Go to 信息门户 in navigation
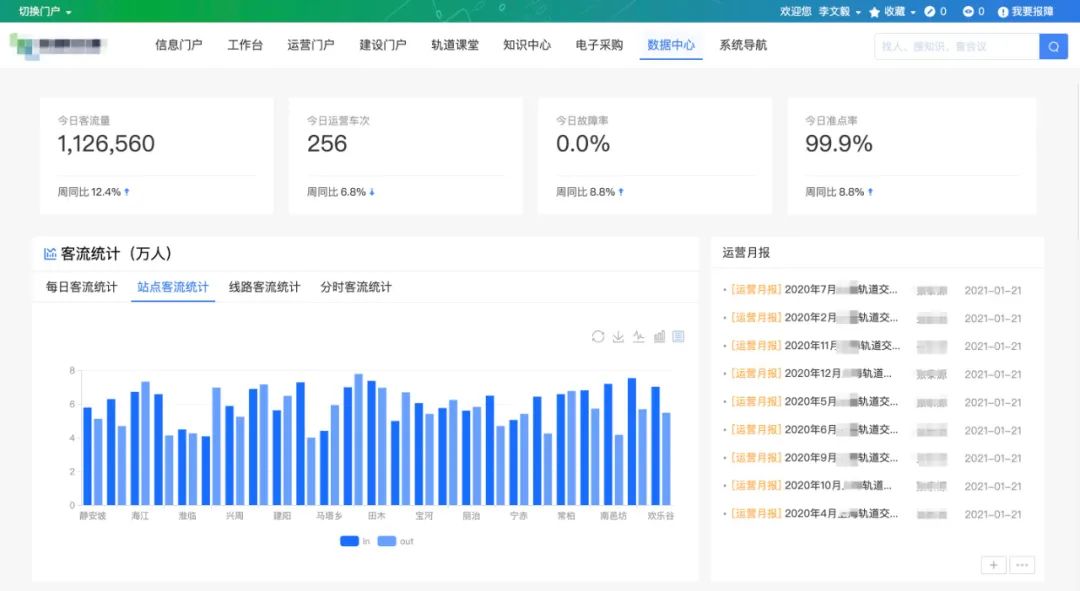The height and width of the screenshot is (591, 1080). (178, 45)
